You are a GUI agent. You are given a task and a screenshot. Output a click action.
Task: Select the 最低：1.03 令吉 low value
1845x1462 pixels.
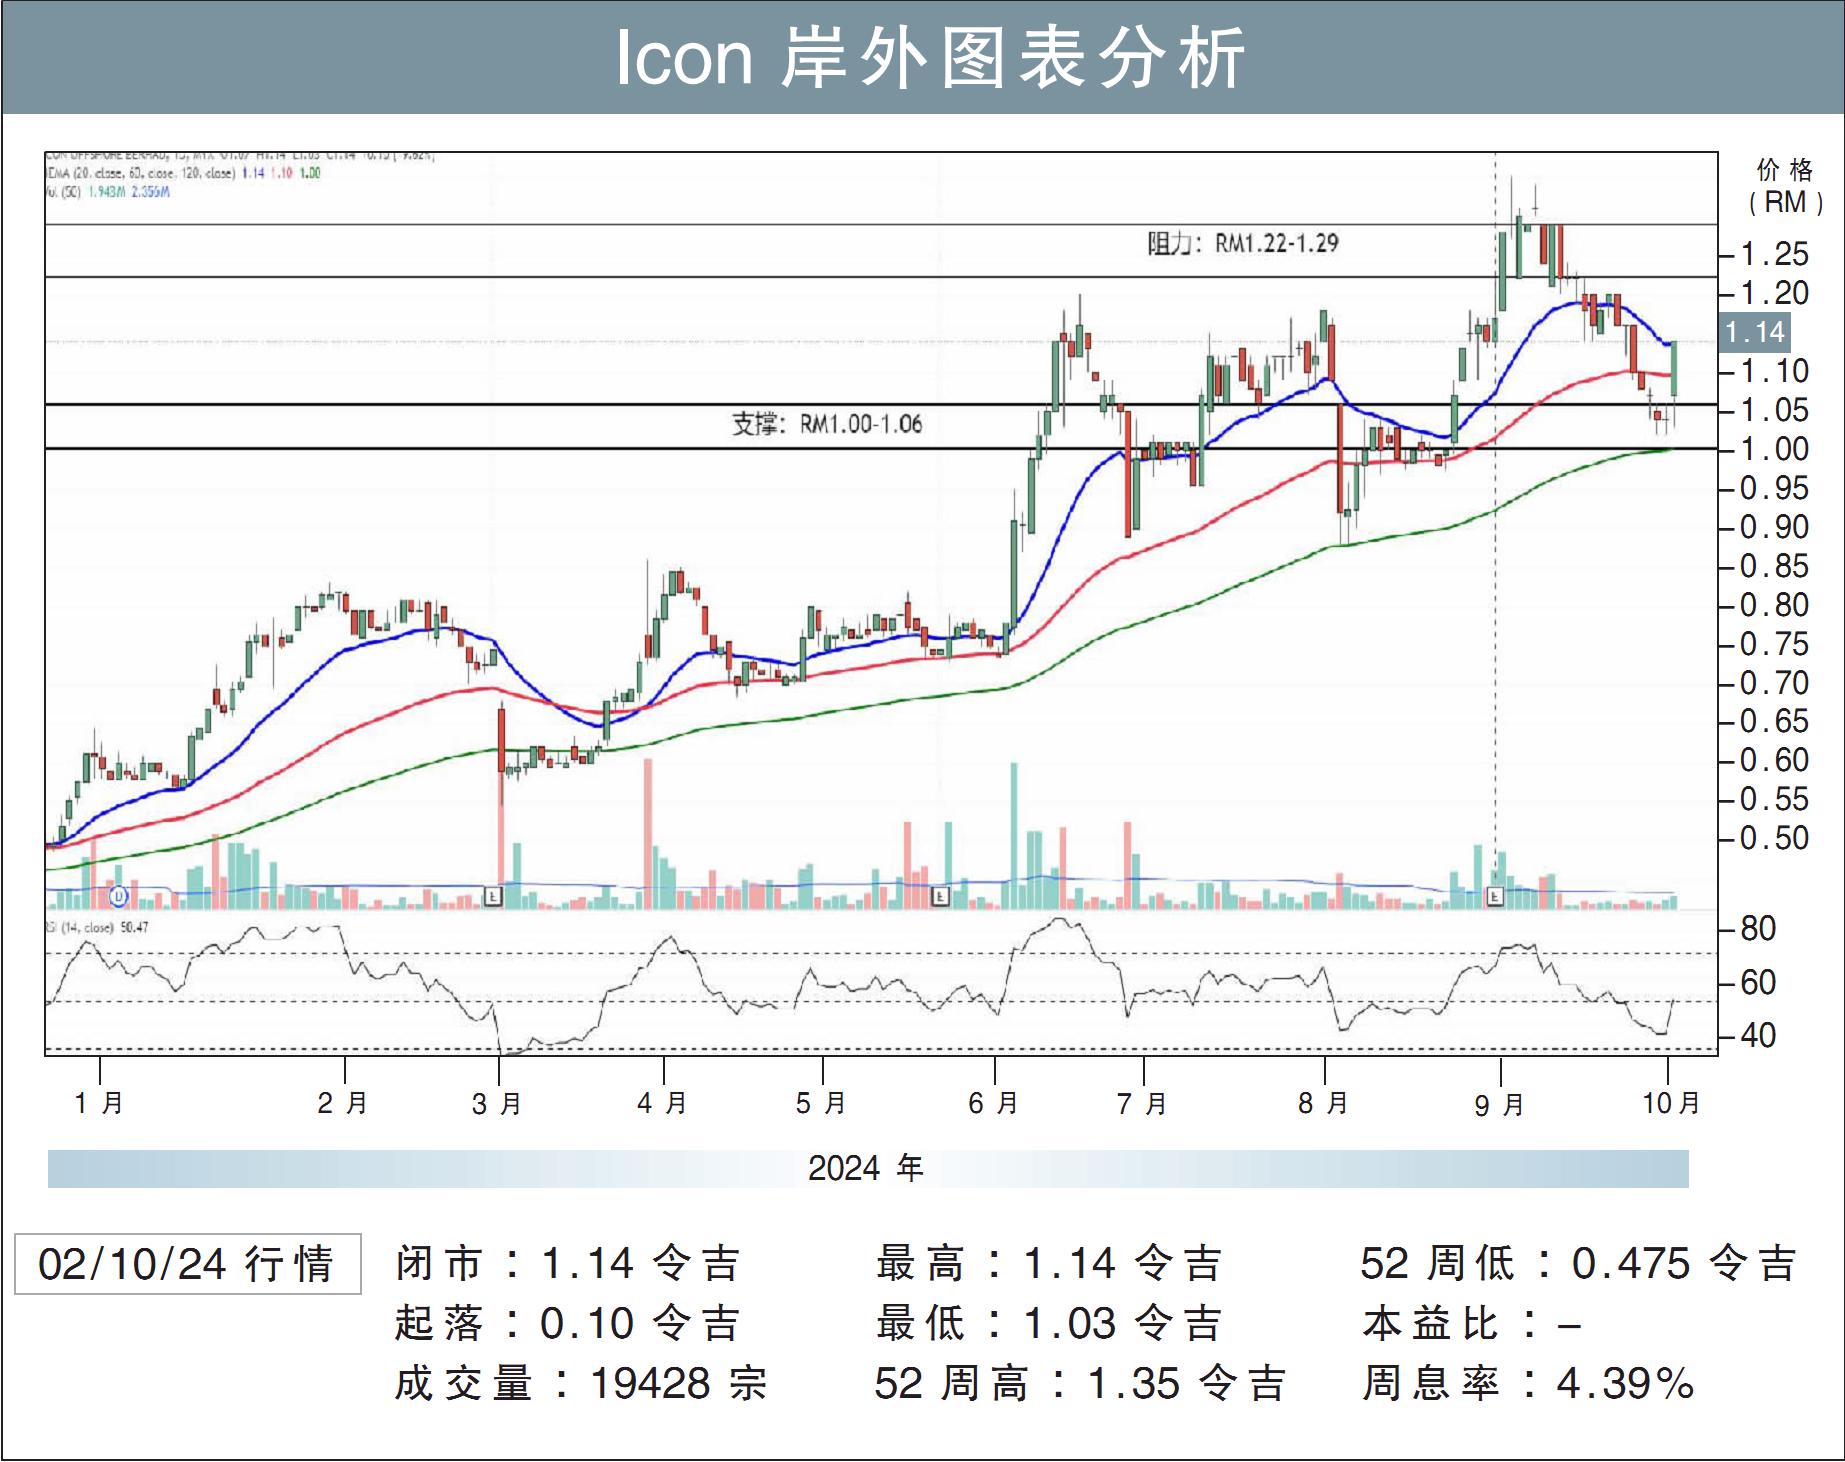click(x=1049, y=1323)
